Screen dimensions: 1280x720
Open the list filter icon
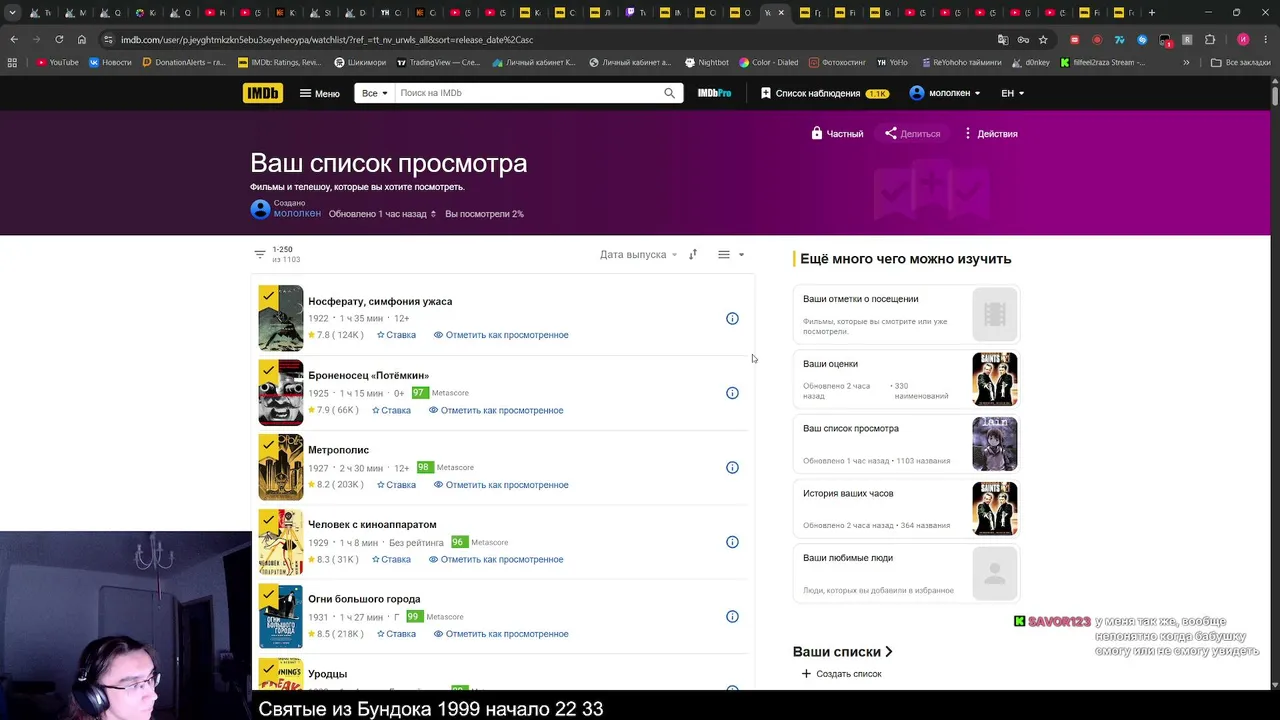pos(260,255)
